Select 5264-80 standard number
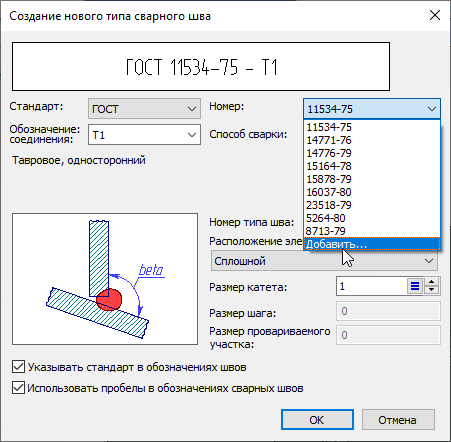The height and width of the screenshot is (442, 451). 372,218
